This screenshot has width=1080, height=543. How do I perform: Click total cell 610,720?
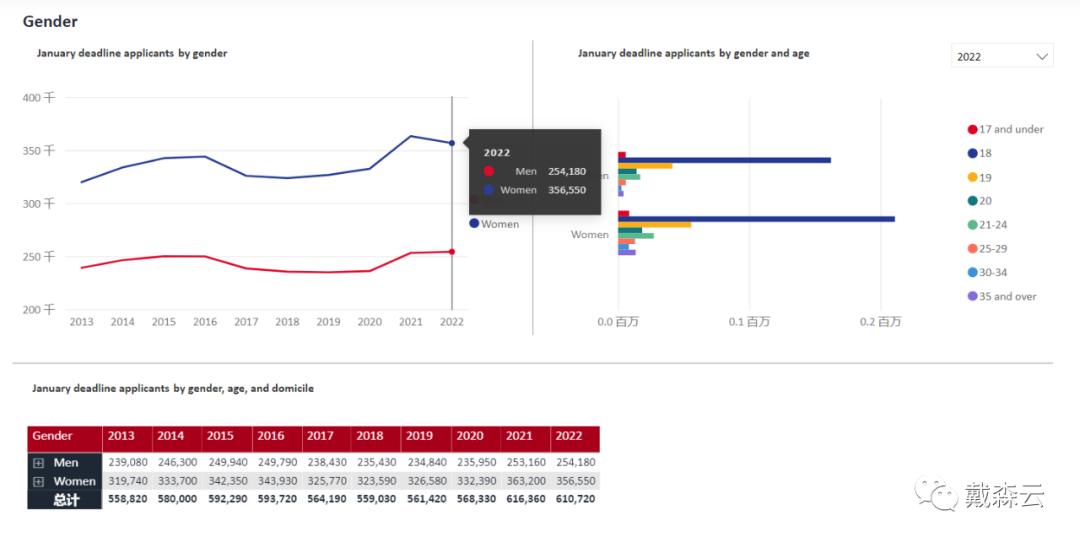pyautogui.click(x=575, y=498)
